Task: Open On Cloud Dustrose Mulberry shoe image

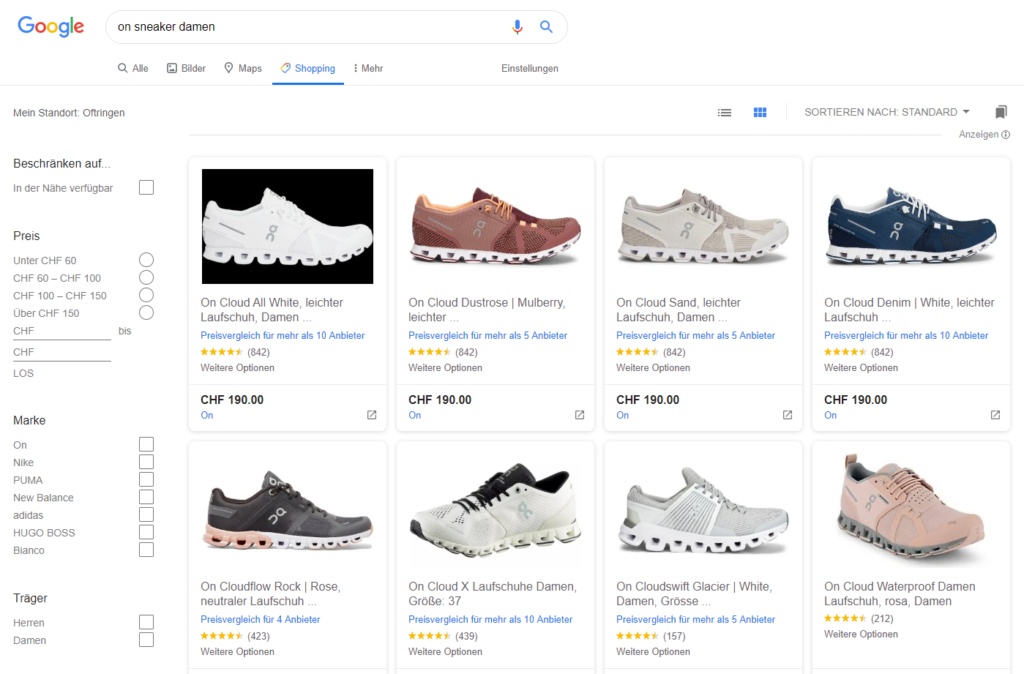Action: (496, 226)
